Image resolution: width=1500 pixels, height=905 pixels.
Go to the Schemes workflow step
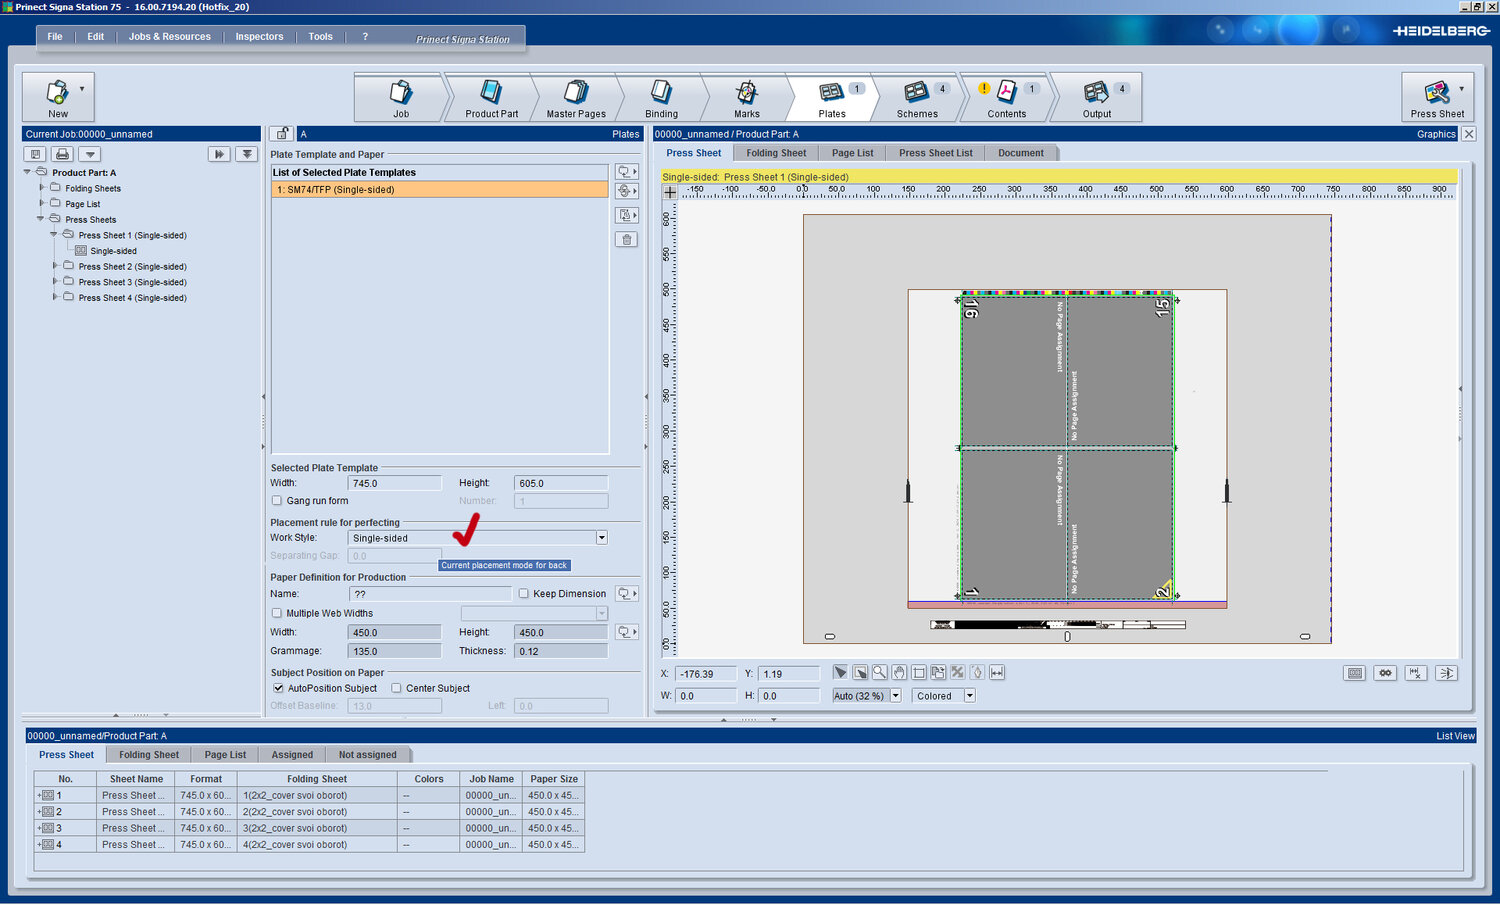pyautogui.click(x=917, y=98)
